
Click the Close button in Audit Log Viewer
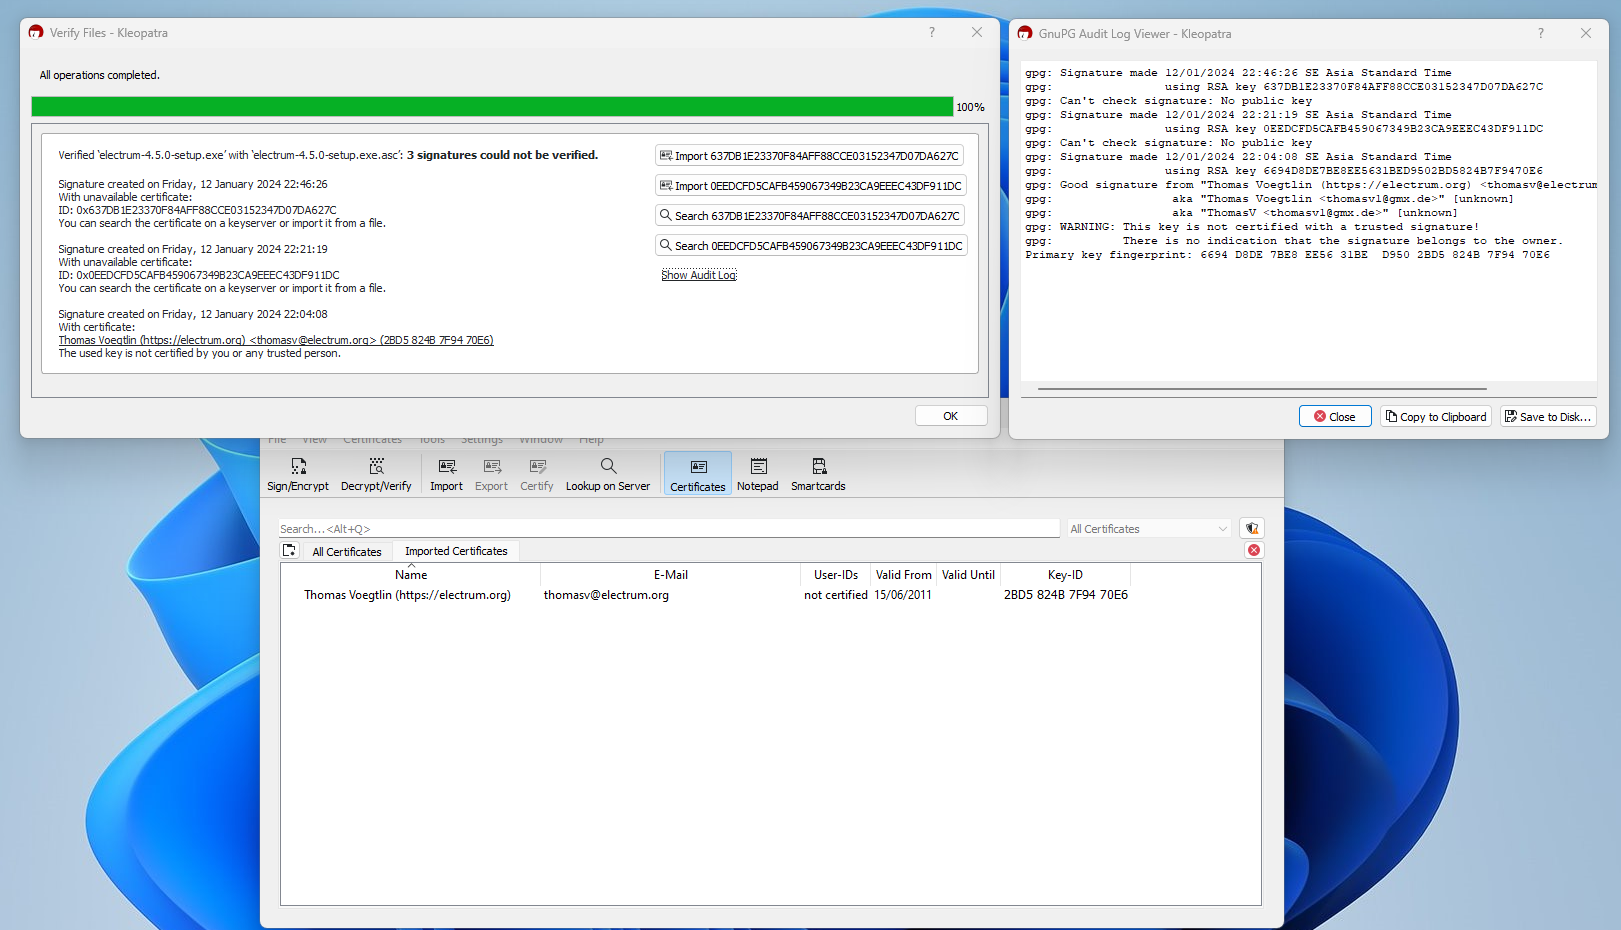tap(1335, 417)
